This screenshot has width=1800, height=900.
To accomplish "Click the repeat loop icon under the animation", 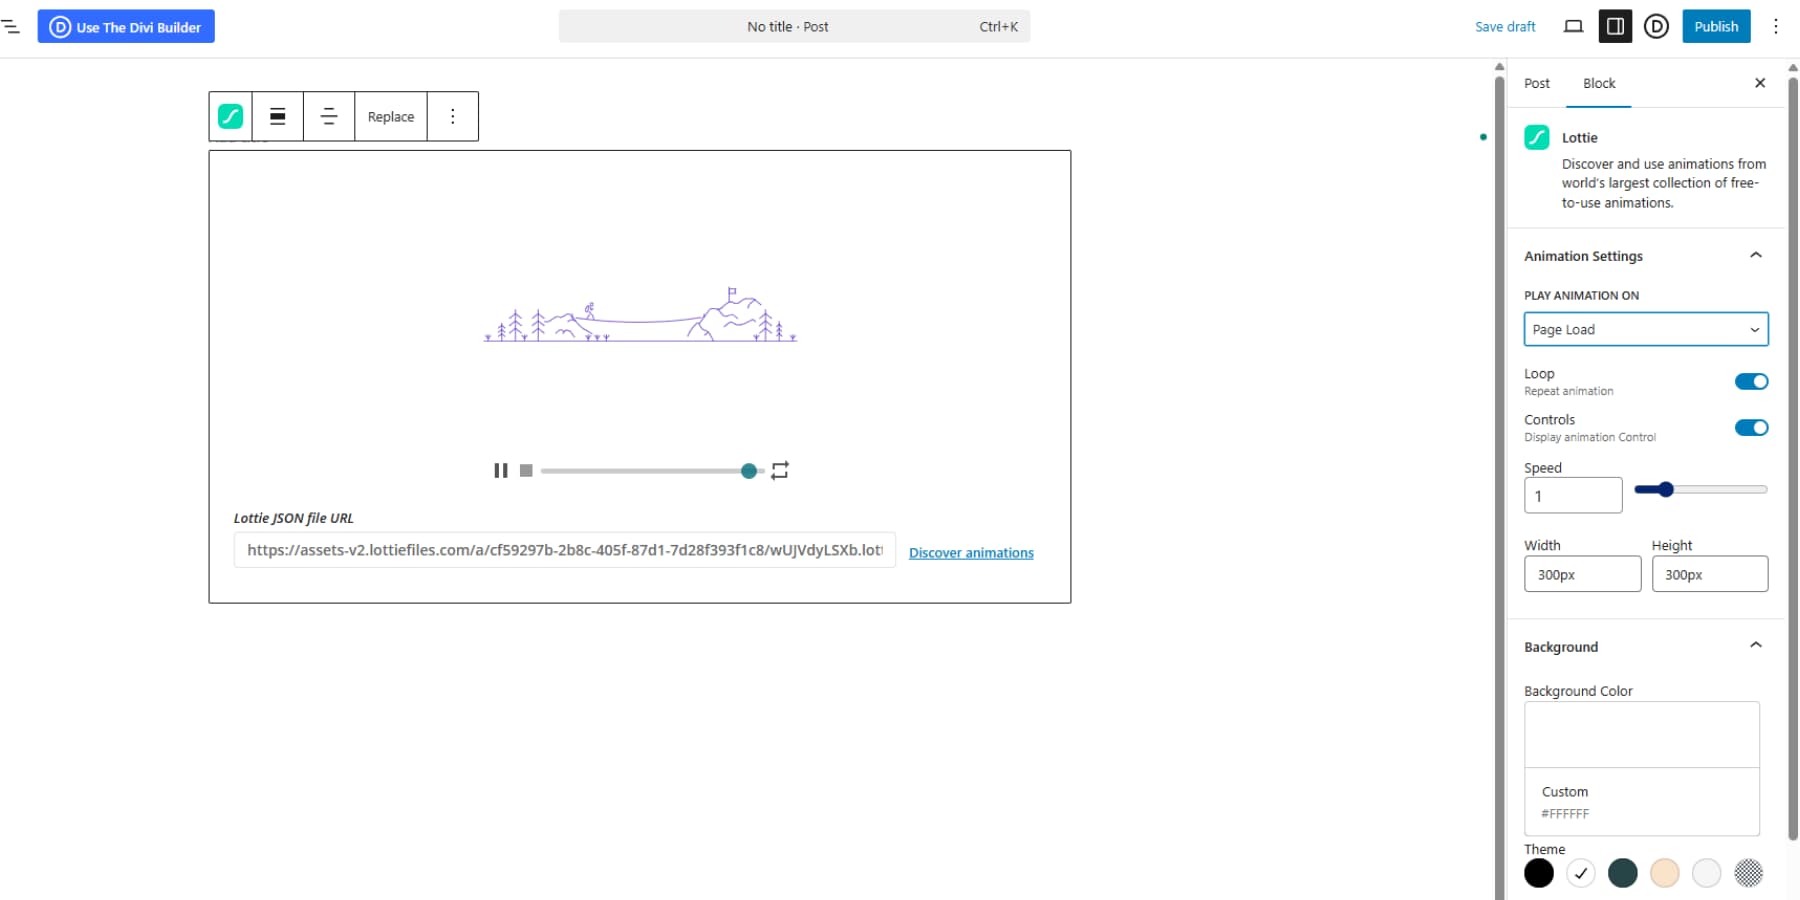I will pyautogui.click(x=780, y=470).
